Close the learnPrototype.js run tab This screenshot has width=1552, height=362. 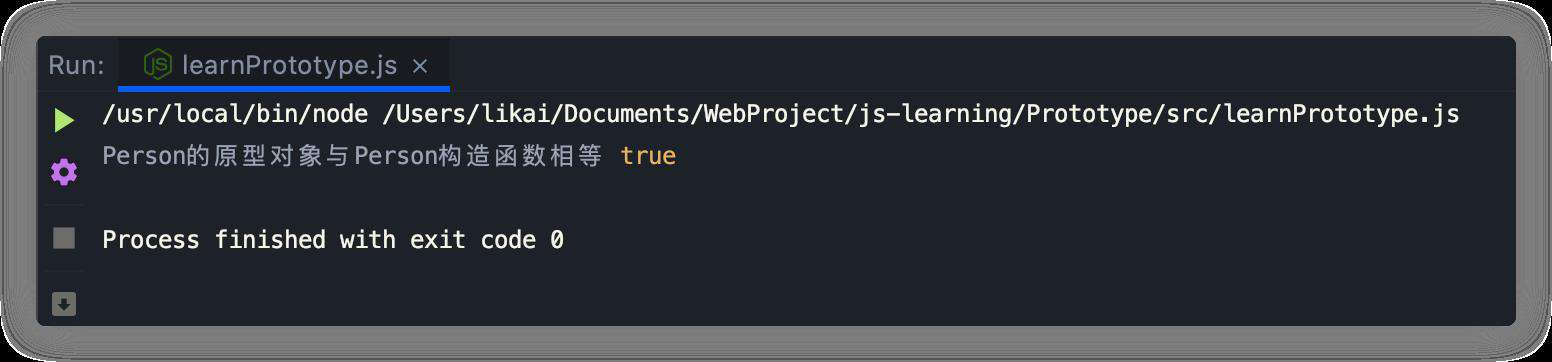[420, 66]
